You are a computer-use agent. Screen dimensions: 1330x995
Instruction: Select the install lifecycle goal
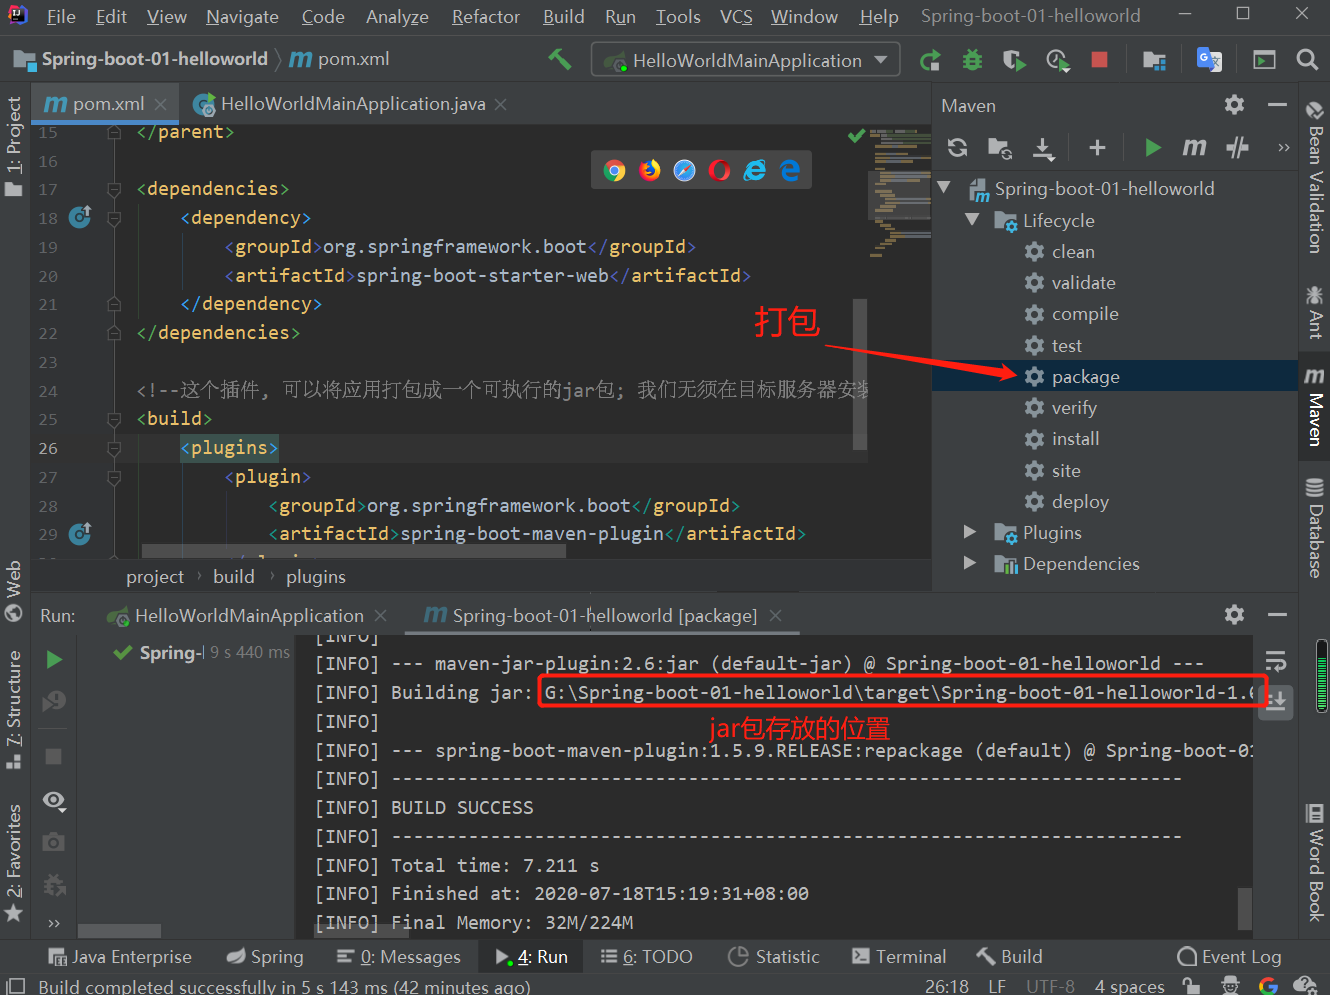coord(1075,439)
